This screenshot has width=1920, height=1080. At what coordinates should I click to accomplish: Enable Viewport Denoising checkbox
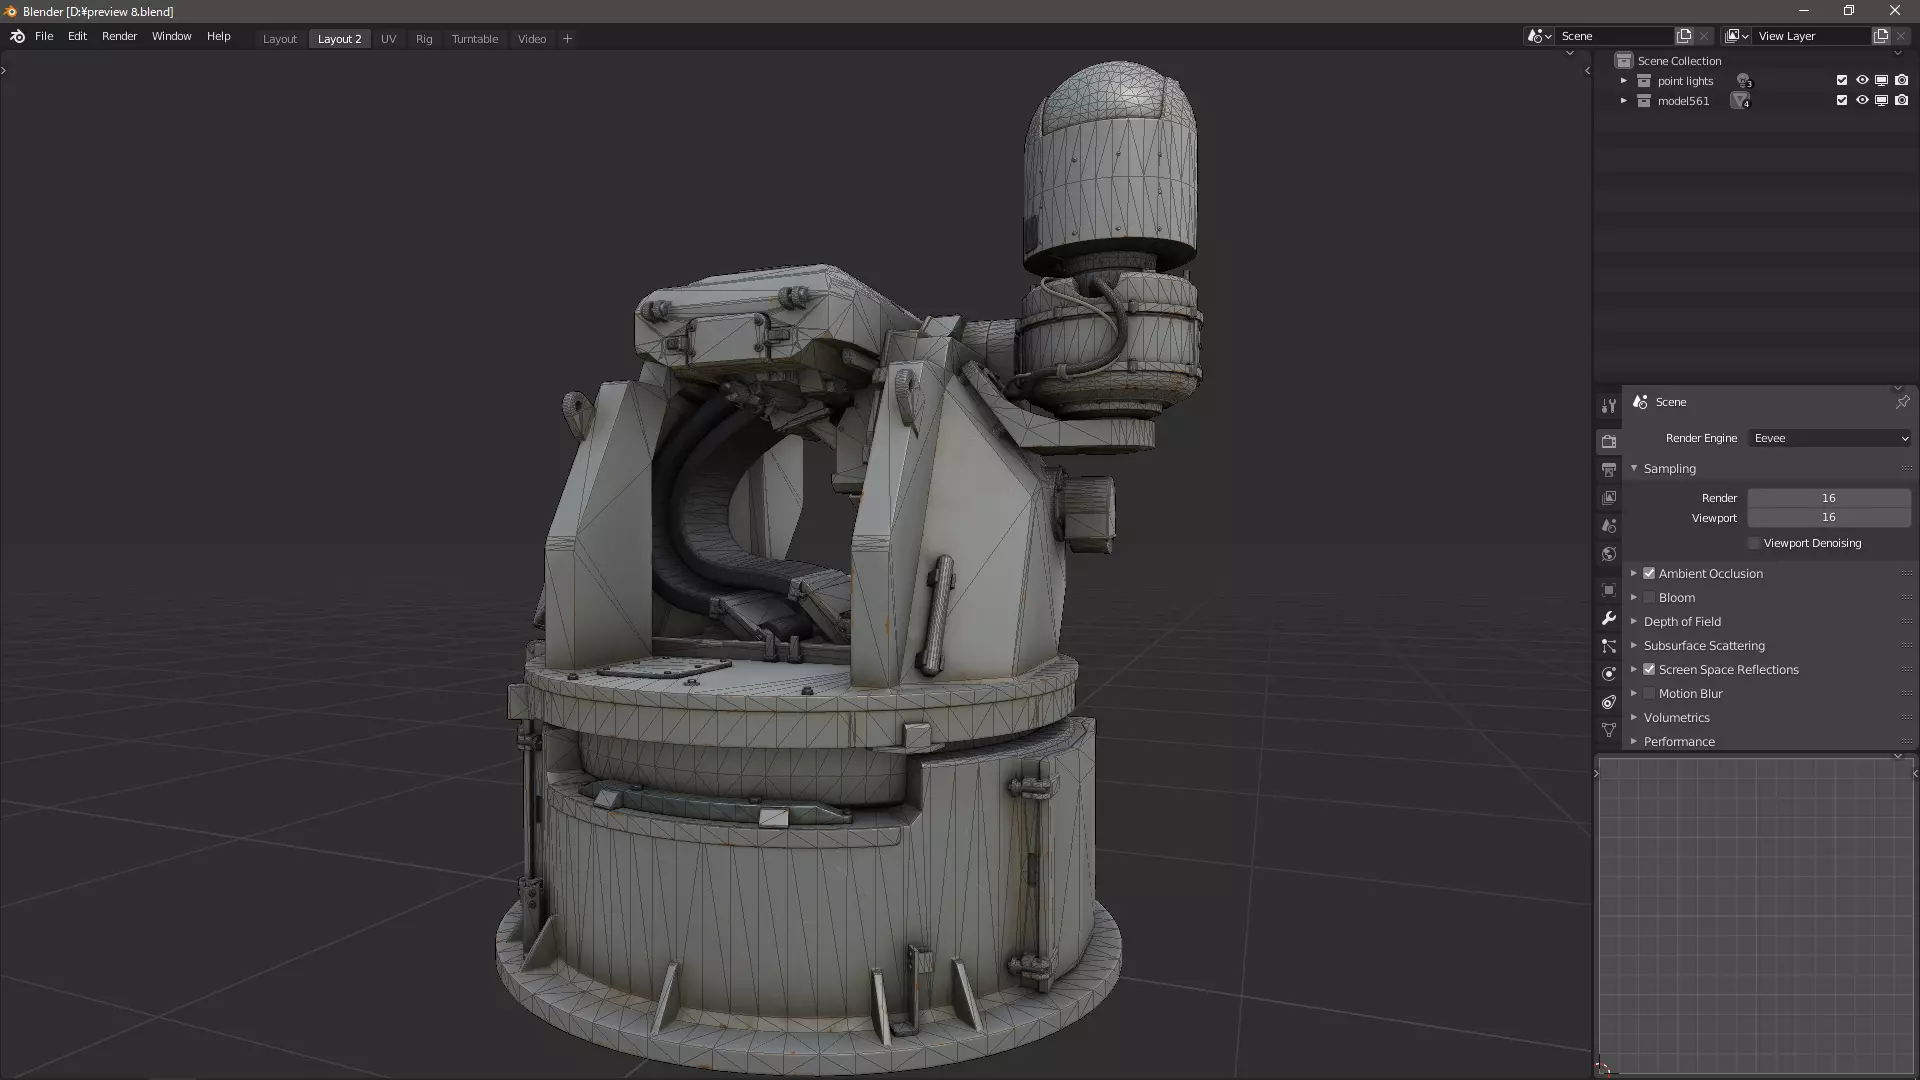click(x=1754, y=543)
